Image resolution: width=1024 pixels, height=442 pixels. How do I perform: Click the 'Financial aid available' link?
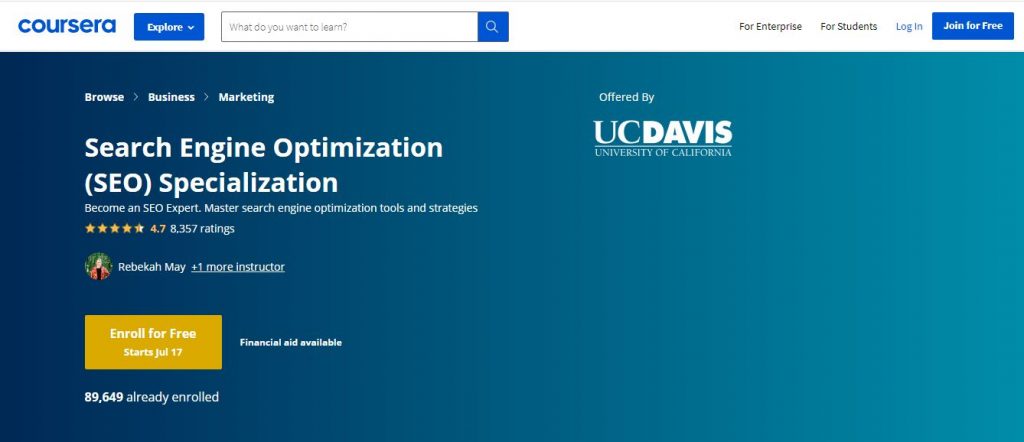click(x=291, y=342)
